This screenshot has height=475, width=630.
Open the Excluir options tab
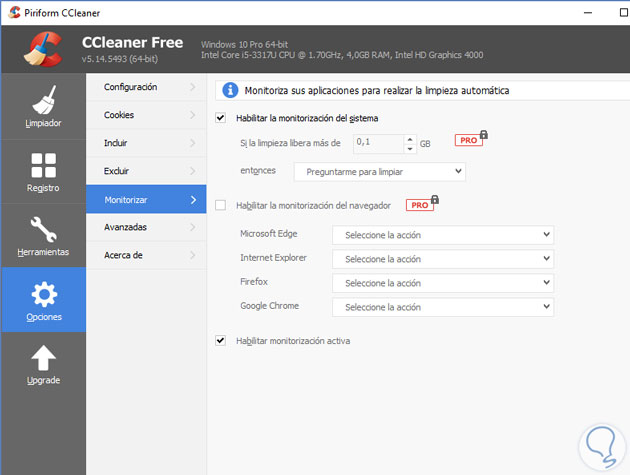click(146, 171)
